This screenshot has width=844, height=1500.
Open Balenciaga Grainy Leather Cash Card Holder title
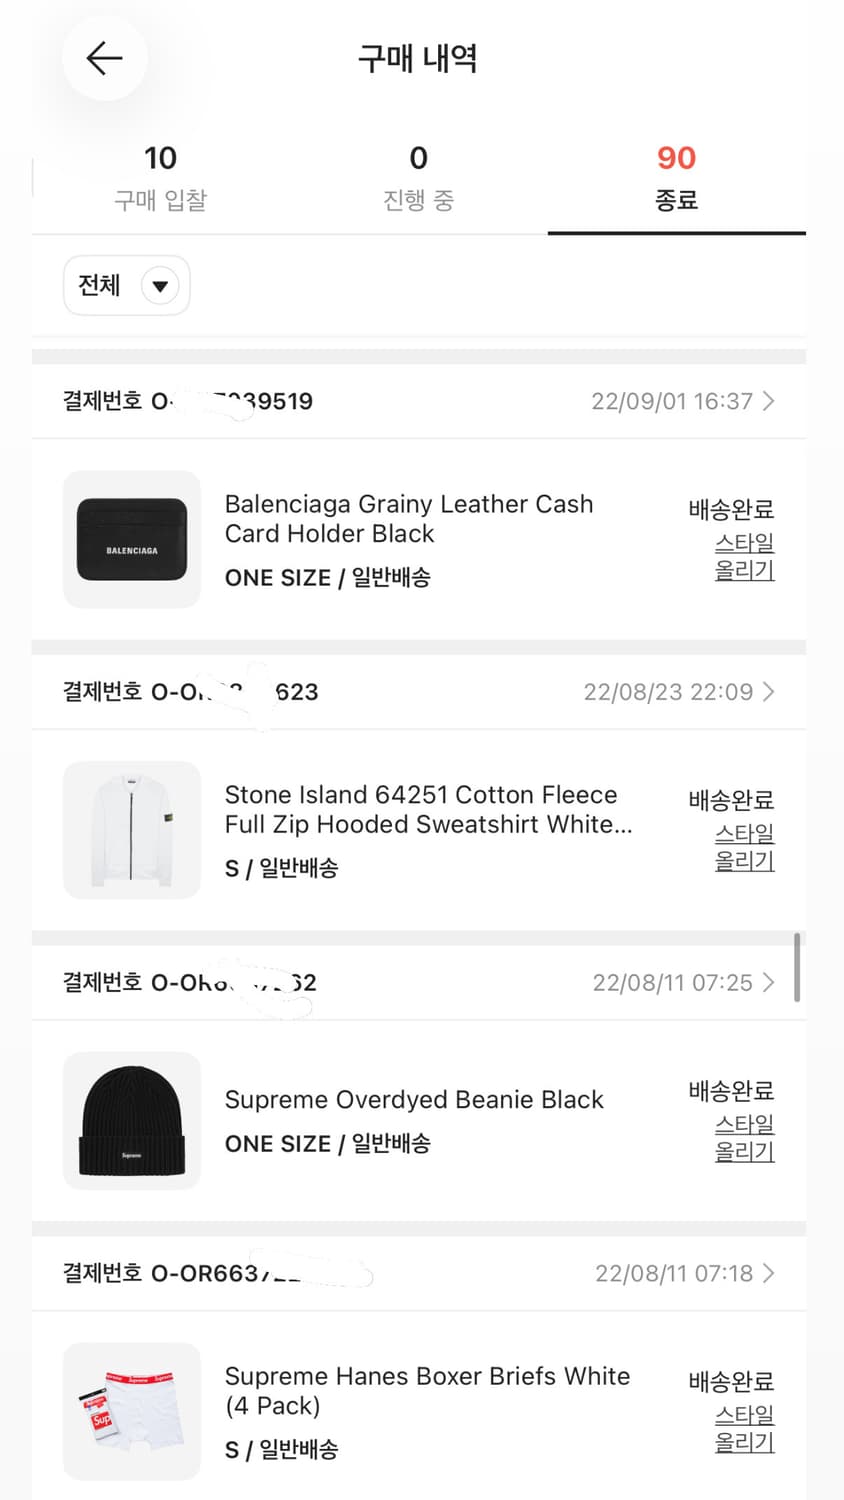[408, 519]
